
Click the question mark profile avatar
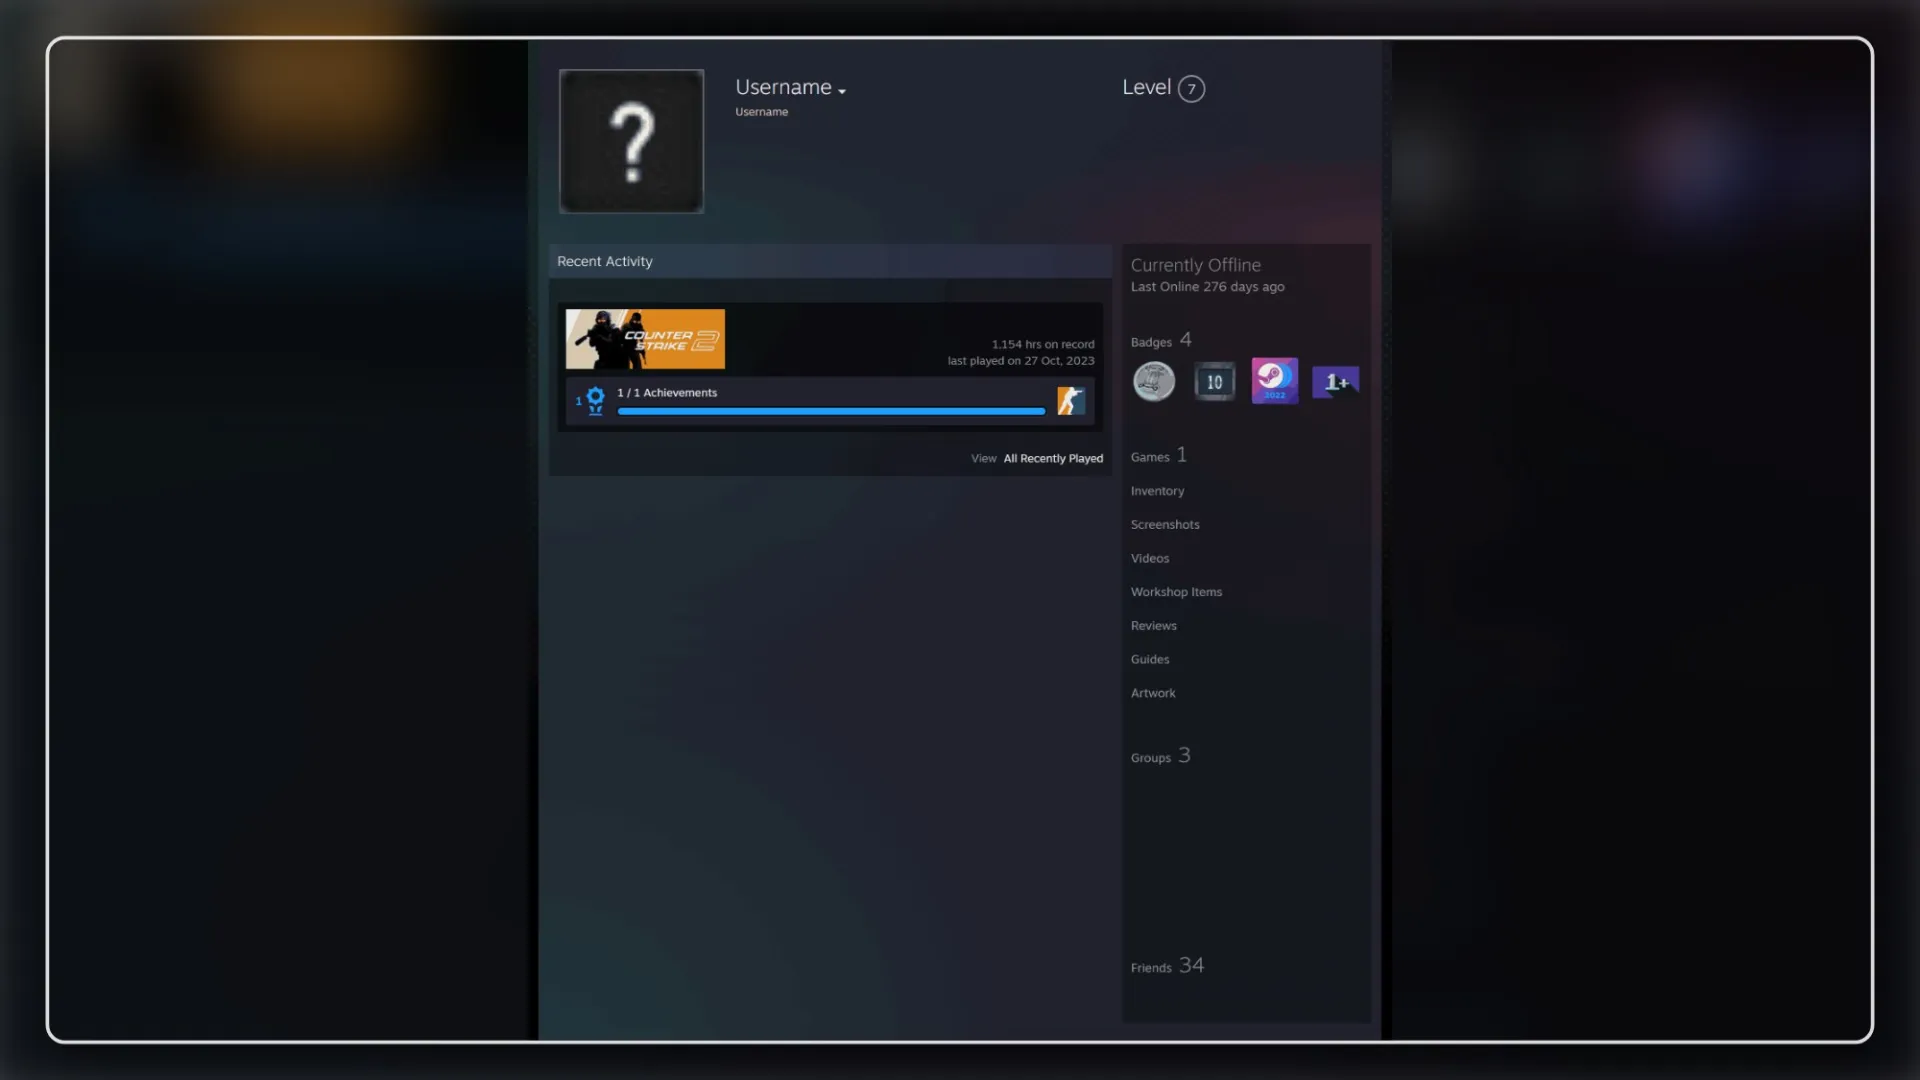point(631,141)
